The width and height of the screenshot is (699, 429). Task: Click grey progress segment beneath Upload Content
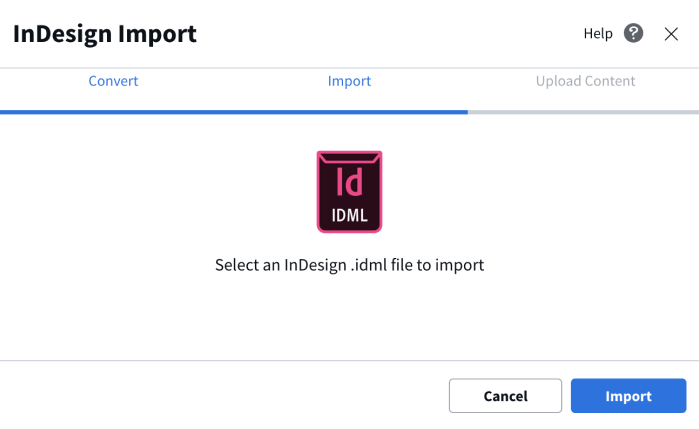tap(583, 112)
